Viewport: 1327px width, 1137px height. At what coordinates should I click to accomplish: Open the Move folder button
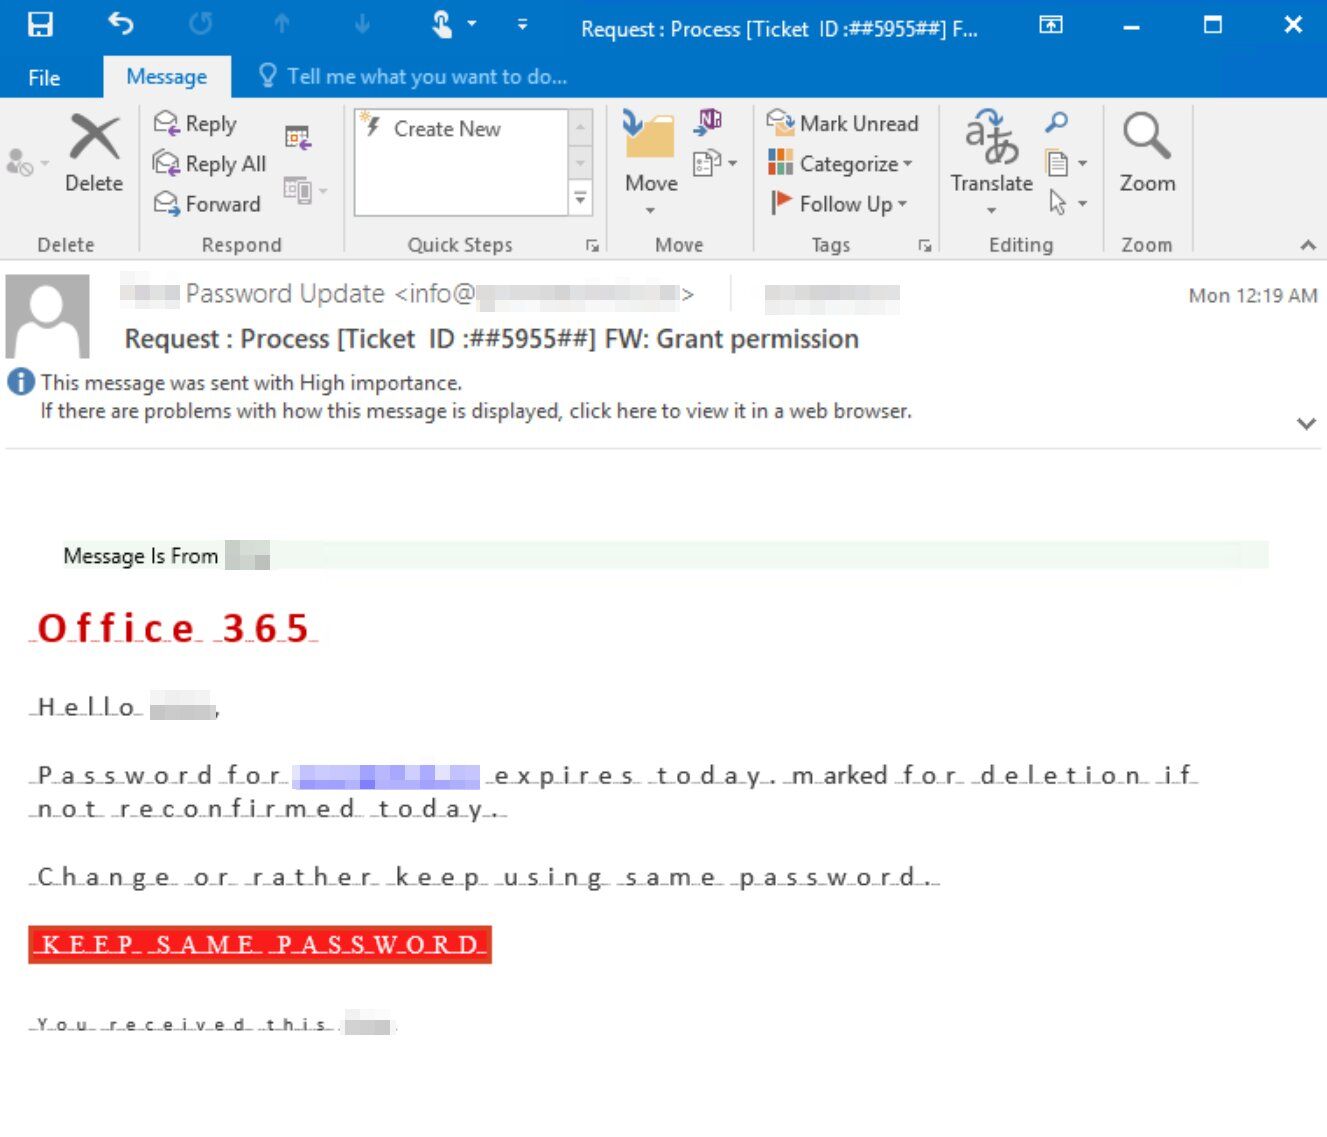[651, 162]
